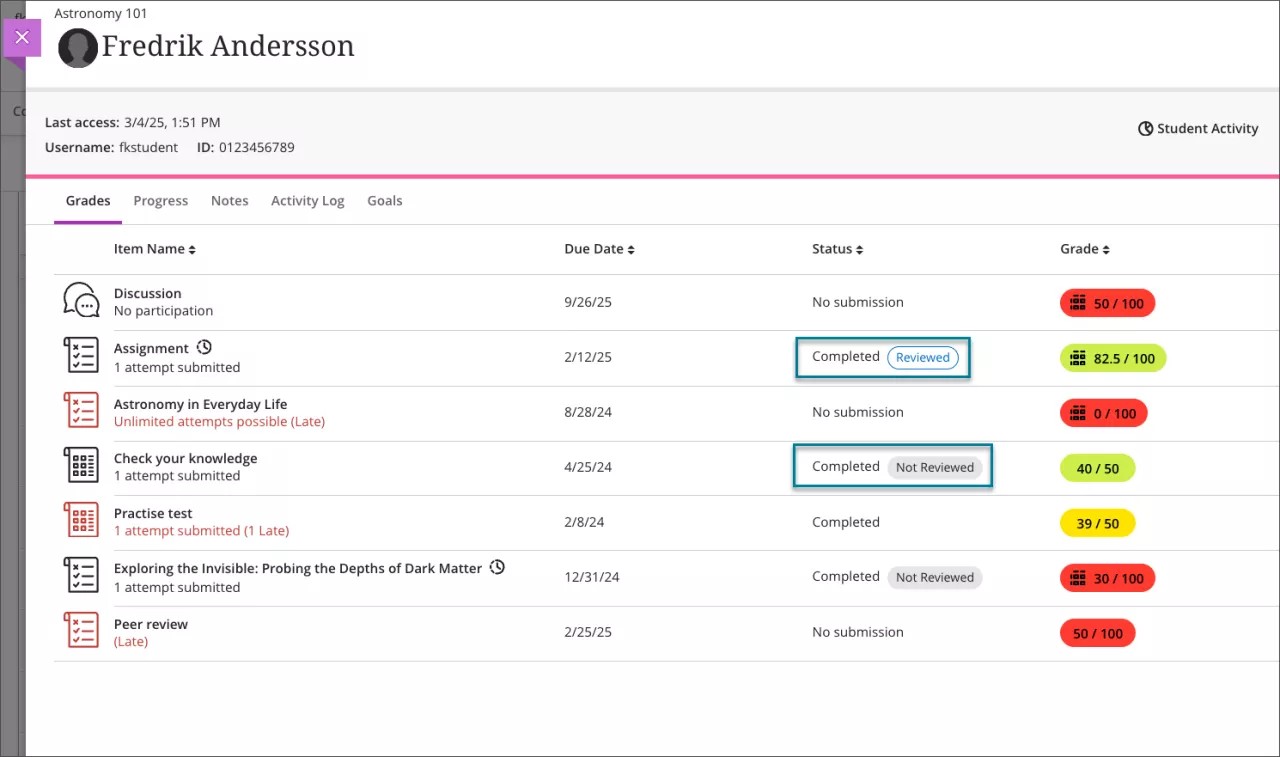Viewport: 1280px width, 757px height.
Task: Click the Check your knowledge test icon
Action: click(81, 465)
